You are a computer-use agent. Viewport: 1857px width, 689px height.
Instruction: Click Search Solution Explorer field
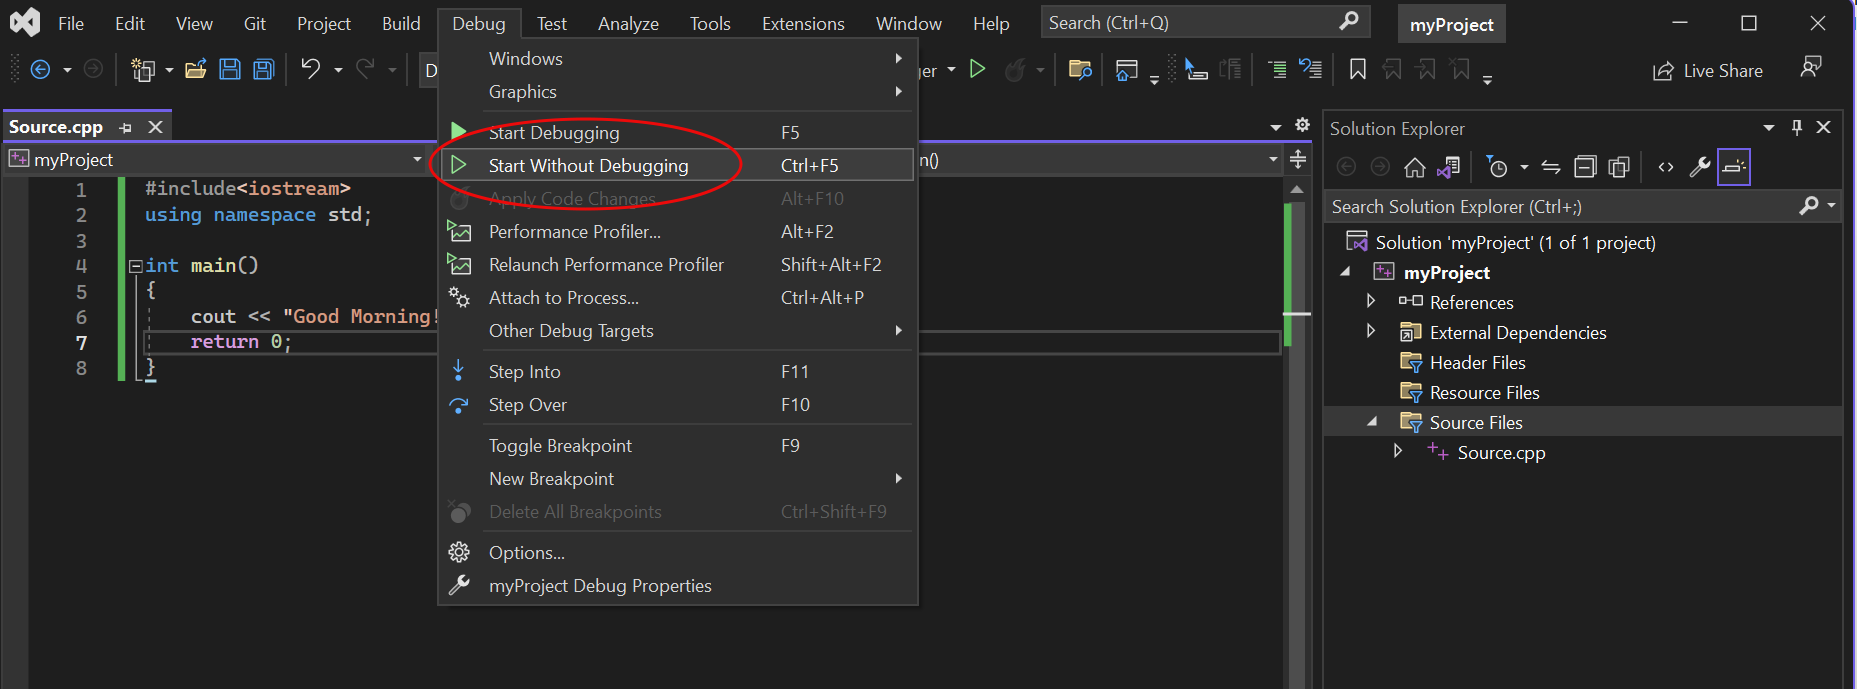[x=1565, y=207]
